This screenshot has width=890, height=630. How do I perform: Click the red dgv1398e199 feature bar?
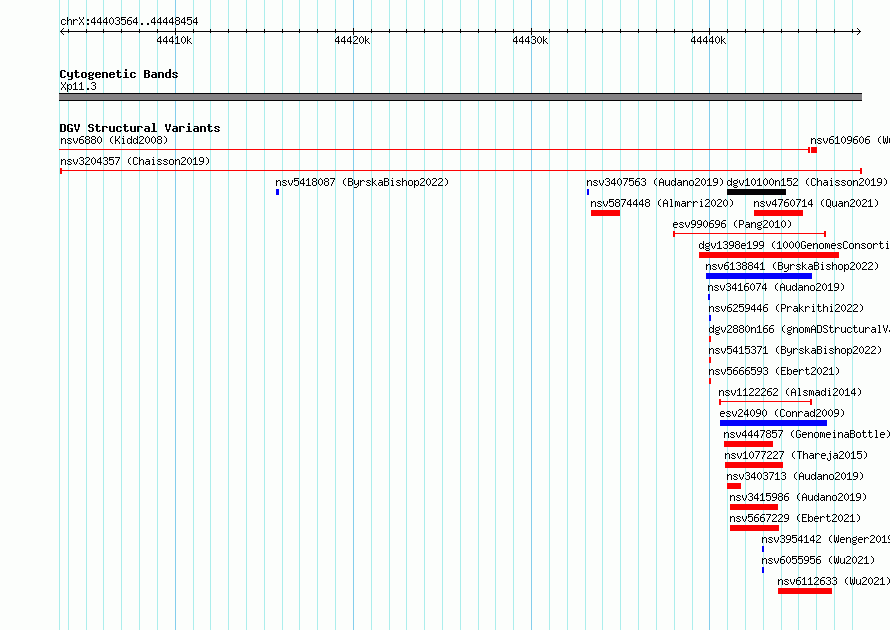click(x=769, y=255)
